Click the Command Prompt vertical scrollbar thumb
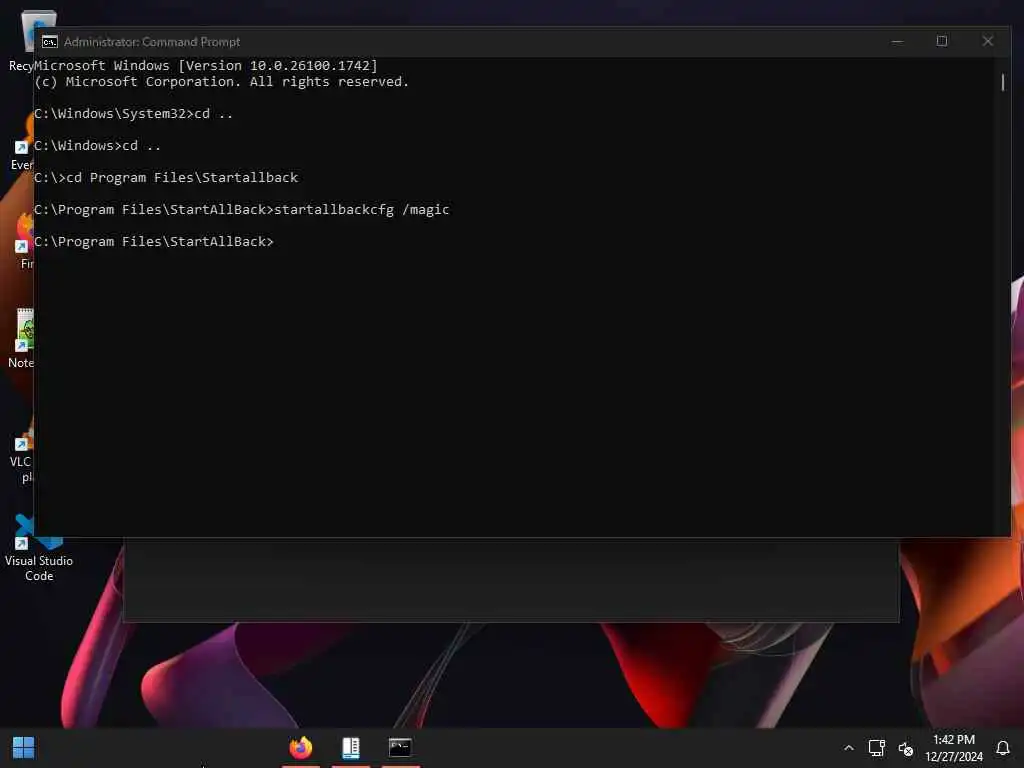The width and height of the screenshot is (1024, 768). 1002,82
